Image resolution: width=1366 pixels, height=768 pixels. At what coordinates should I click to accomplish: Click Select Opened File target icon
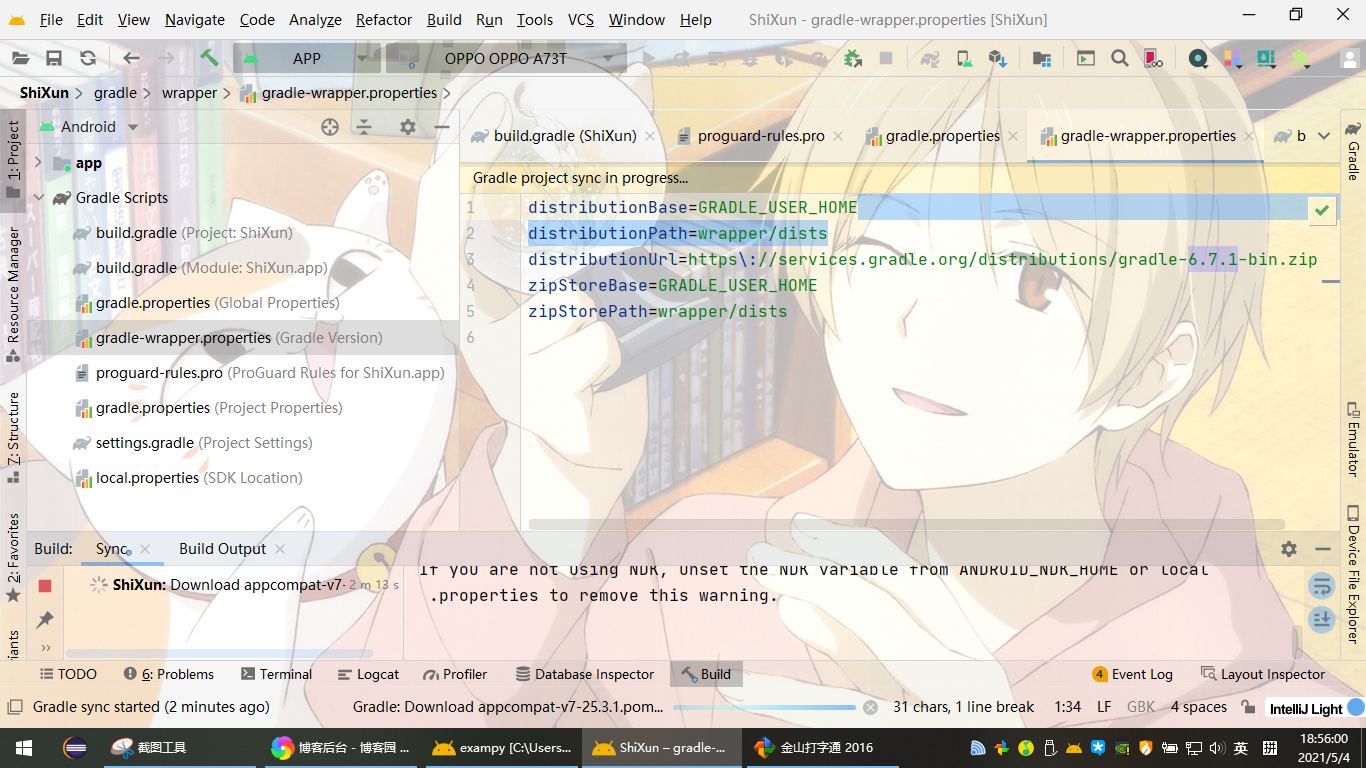(330, 127)
